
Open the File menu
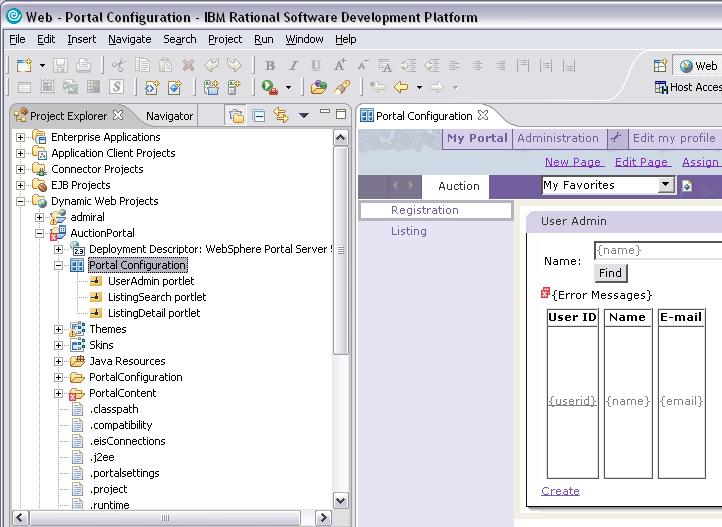(17, 40)
